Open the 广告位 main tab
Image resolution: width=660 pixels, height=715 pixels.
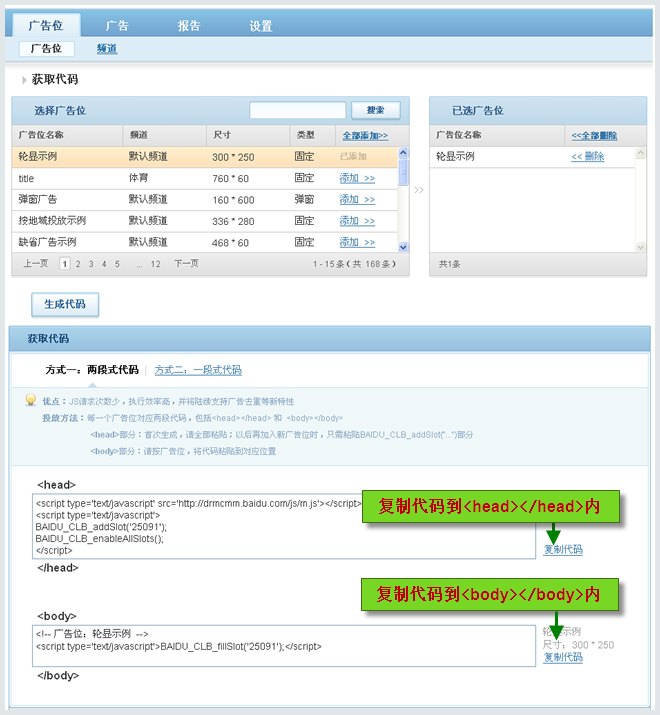[46, 25]
